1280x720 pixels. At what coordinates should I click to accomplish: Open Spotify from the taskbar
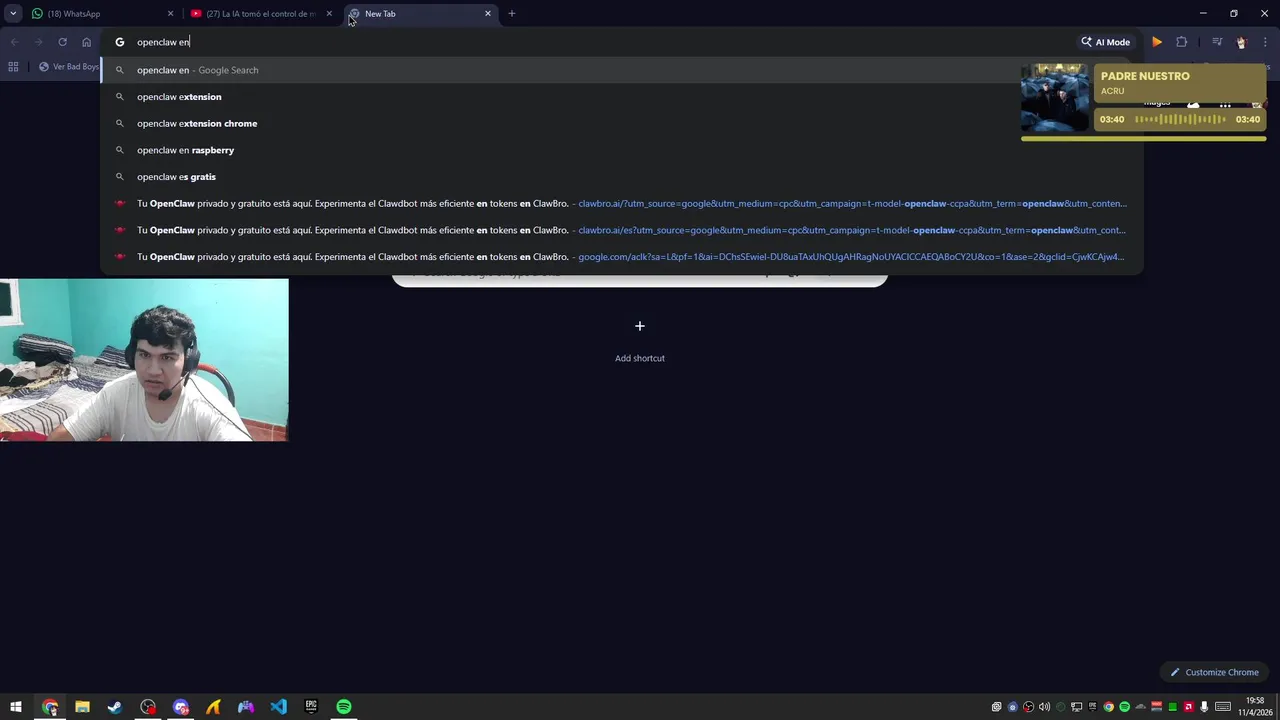tap(344, 707)
